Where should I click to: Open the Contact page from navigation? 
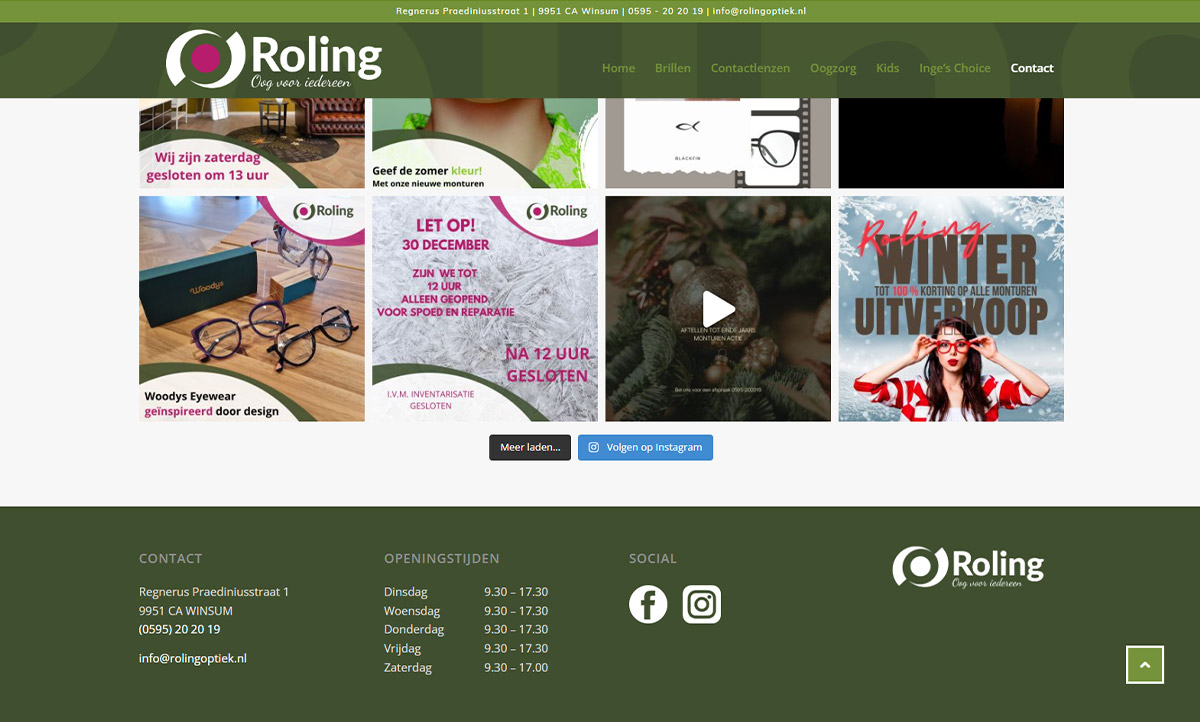[x=1031, y=68]
